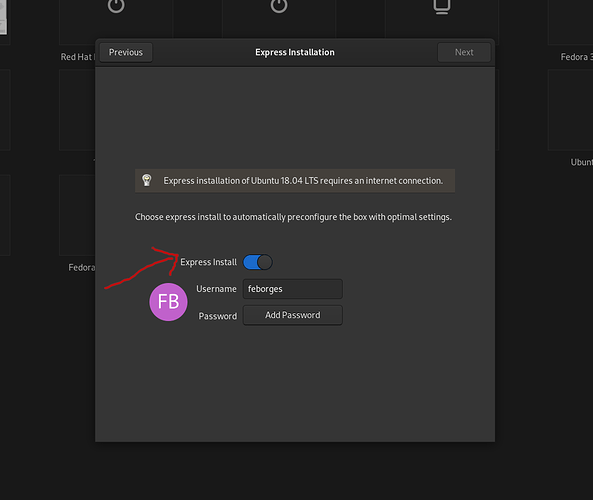Click the middle power icon at top
The image size is (593, 500).
(279, 5)
